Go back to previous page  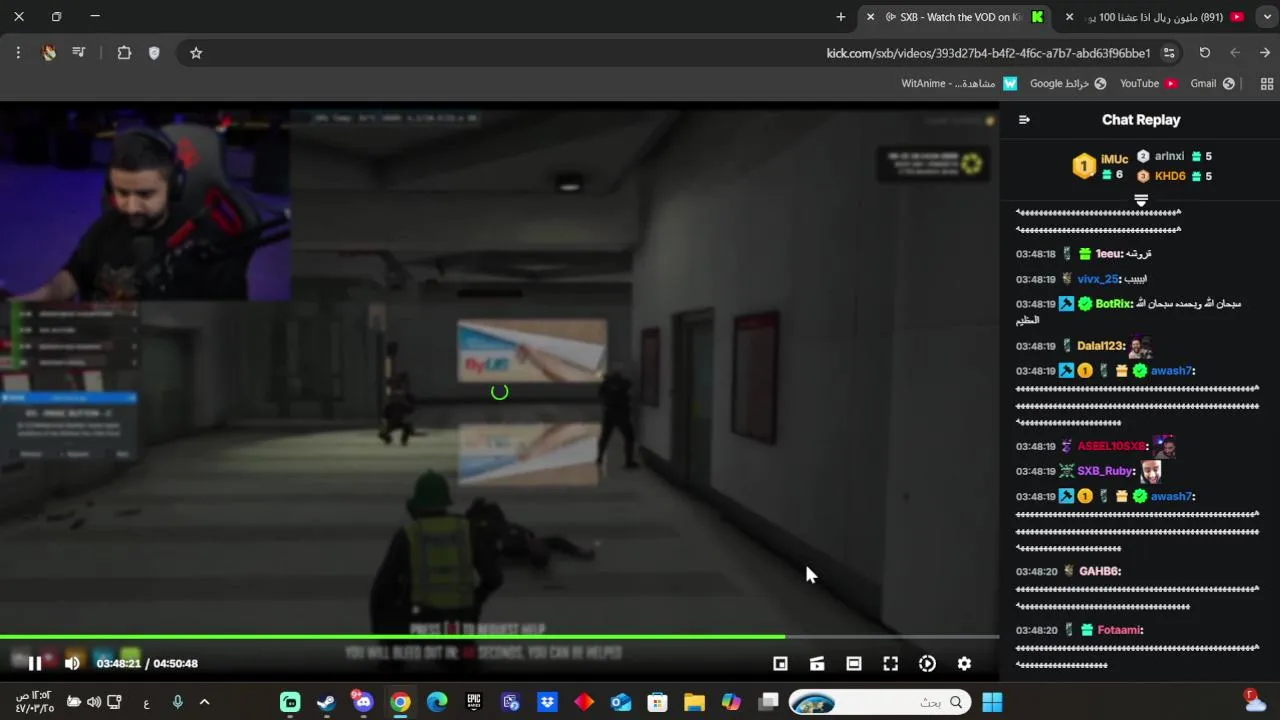[x=1265, y=53]
